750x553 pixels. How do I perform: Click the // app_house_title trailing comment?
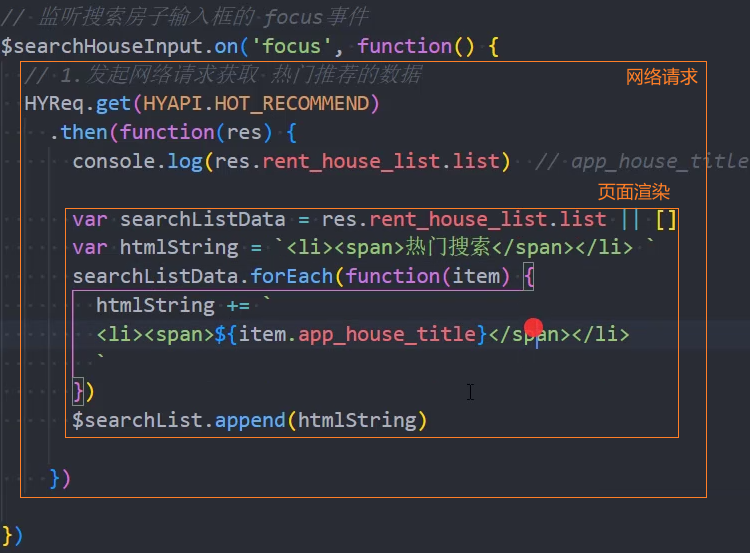640,162
